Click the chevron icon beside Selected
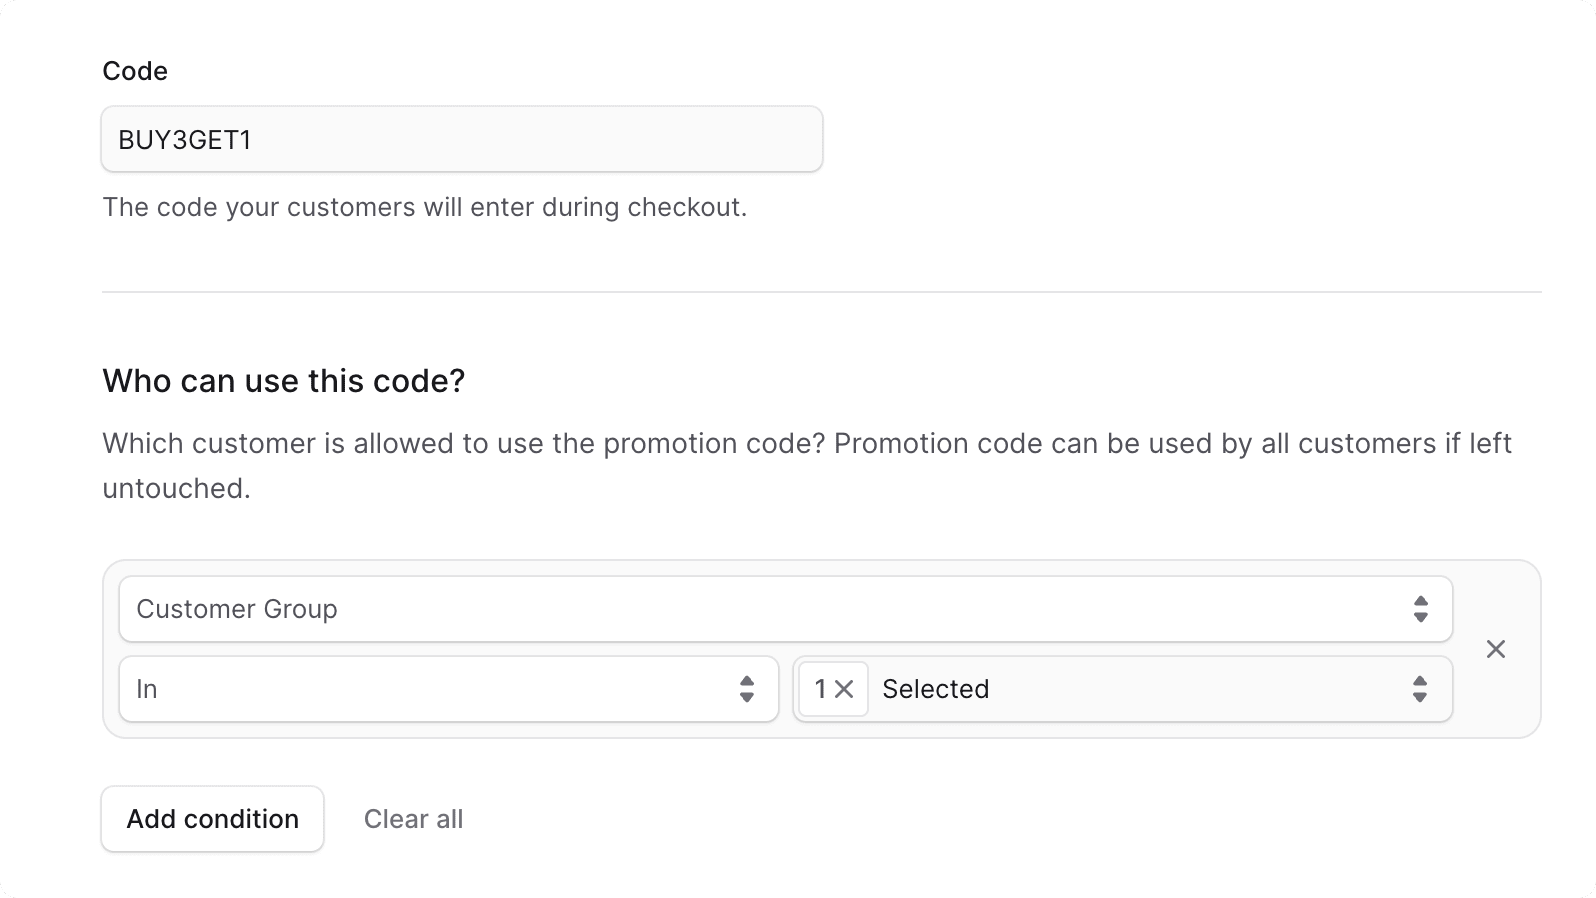This screenshot has height=898, width=1596. (1420, 689)
